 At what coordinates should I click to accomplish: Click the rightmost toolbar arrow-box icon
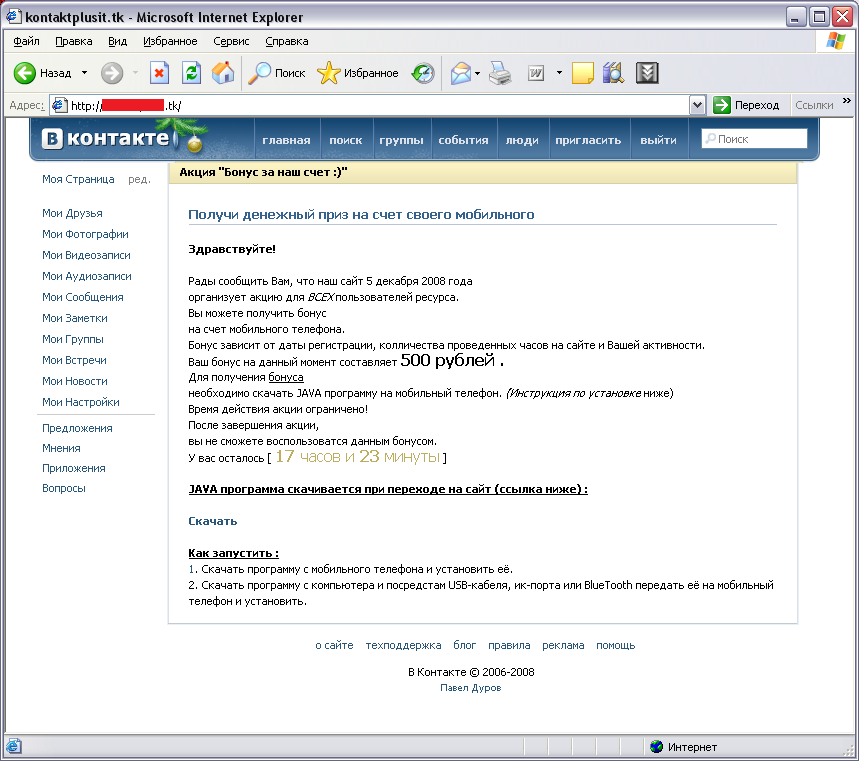647,73
